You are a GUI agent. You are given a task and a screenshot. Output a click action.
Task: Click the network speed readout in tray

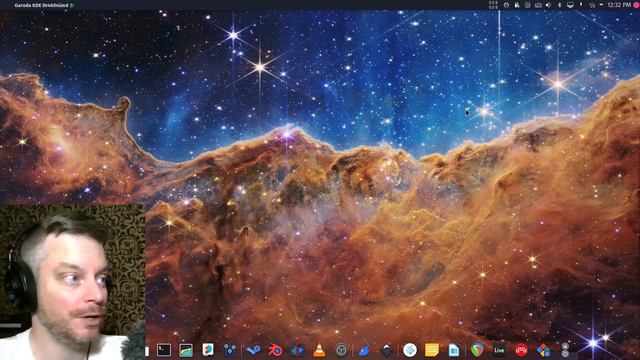[493, 5]
